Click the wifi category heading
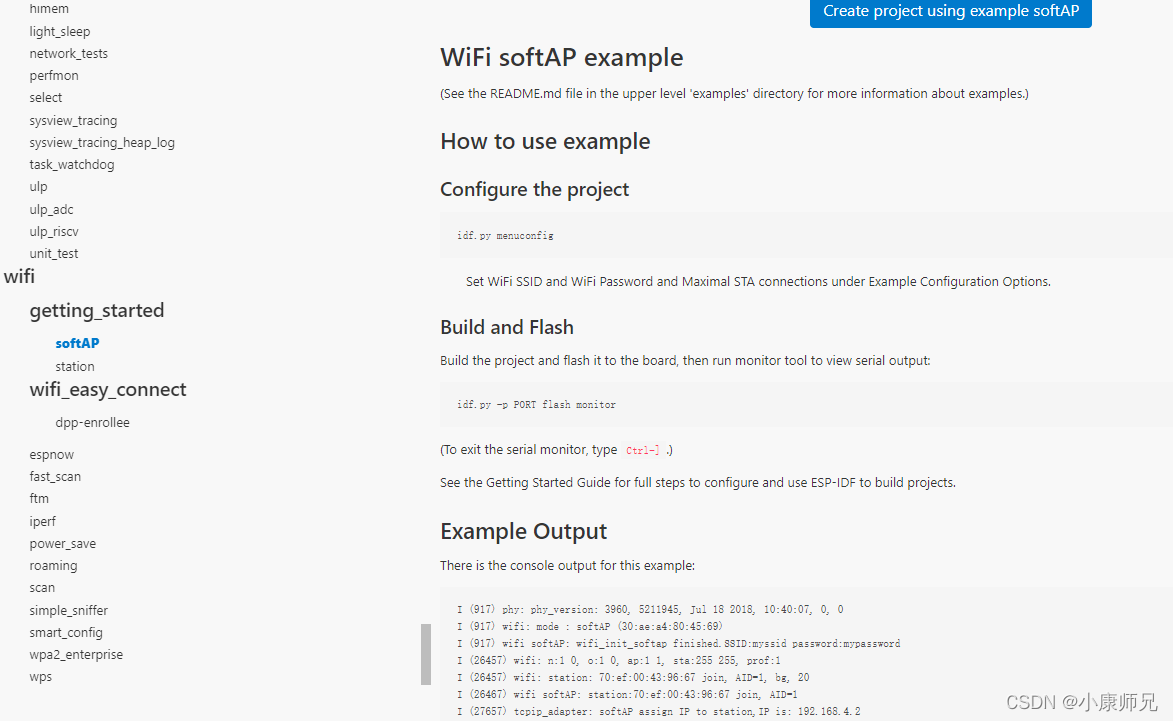1173x721 pixels. pyautogui.click(x=19, y=277)
